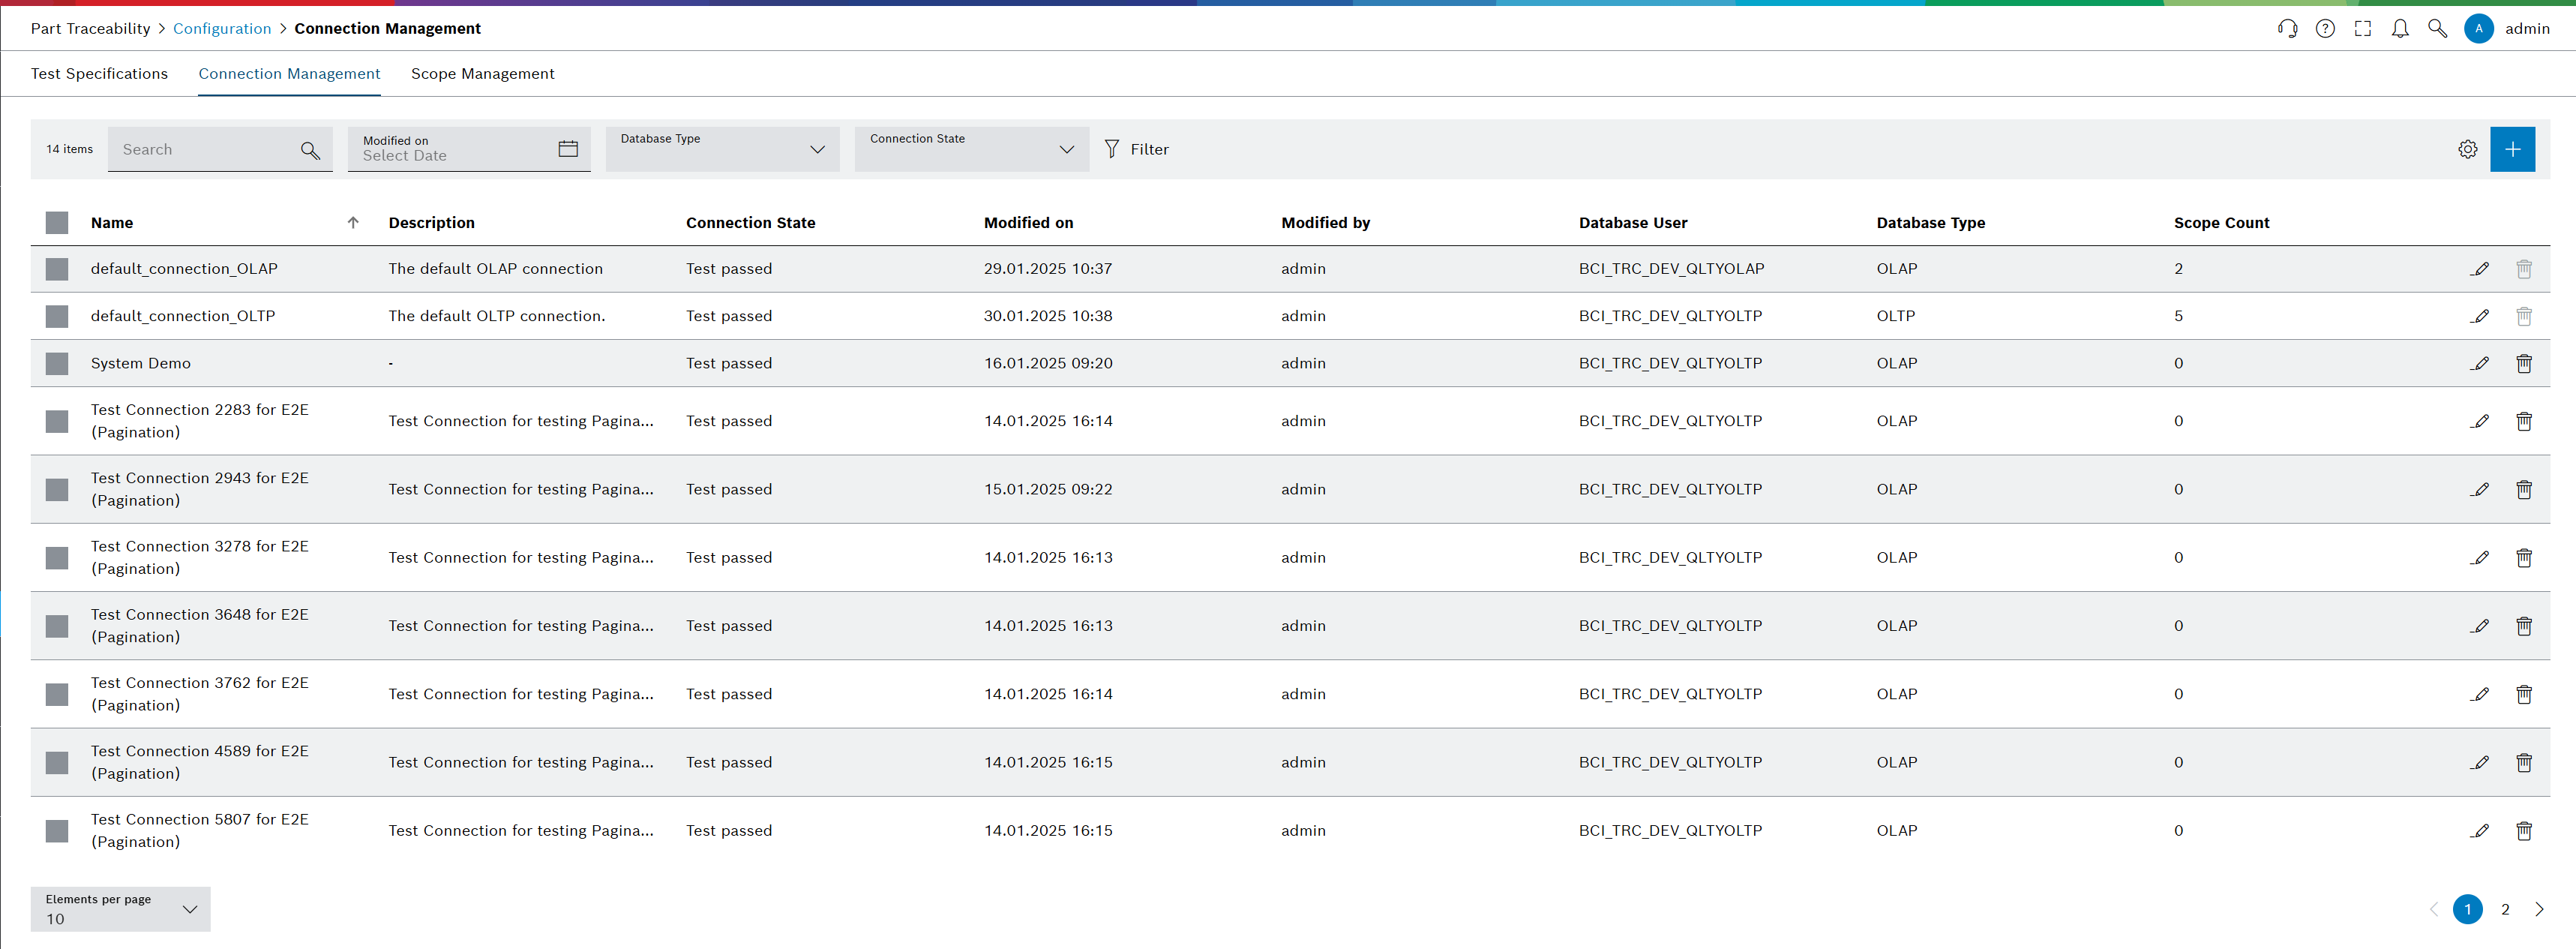Go to Part Traceability breadcrumb
2576x949 pixels.
click(x=90, y=29)
